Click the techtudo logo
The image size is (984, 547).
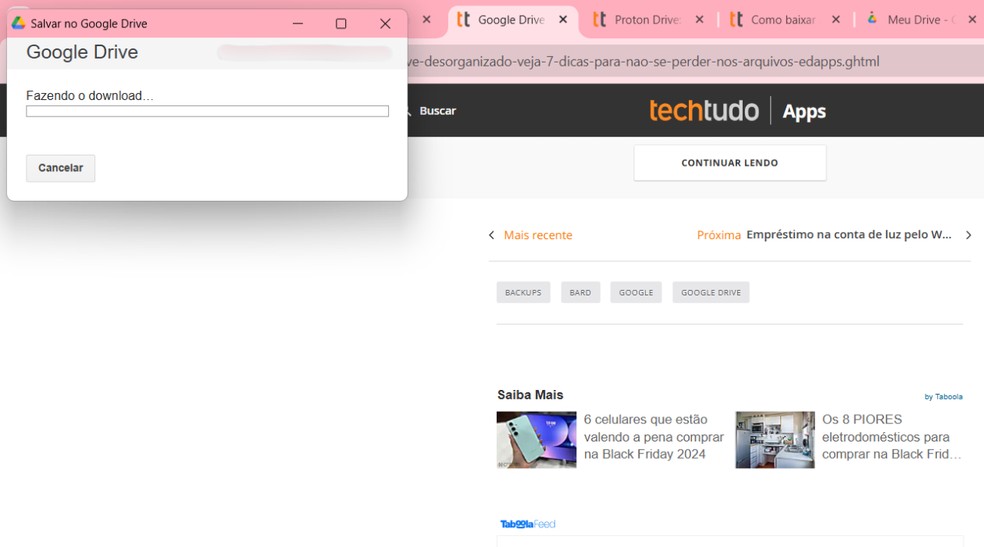pyautogui.click(x=703, y=111)
